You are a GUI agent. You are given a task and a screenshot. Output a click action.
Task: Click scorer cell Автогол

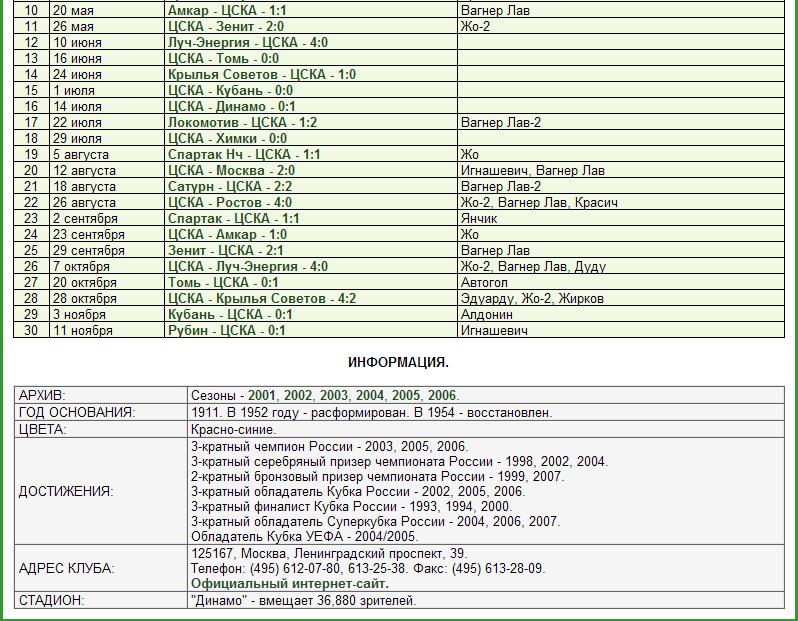tap(621, 283)
